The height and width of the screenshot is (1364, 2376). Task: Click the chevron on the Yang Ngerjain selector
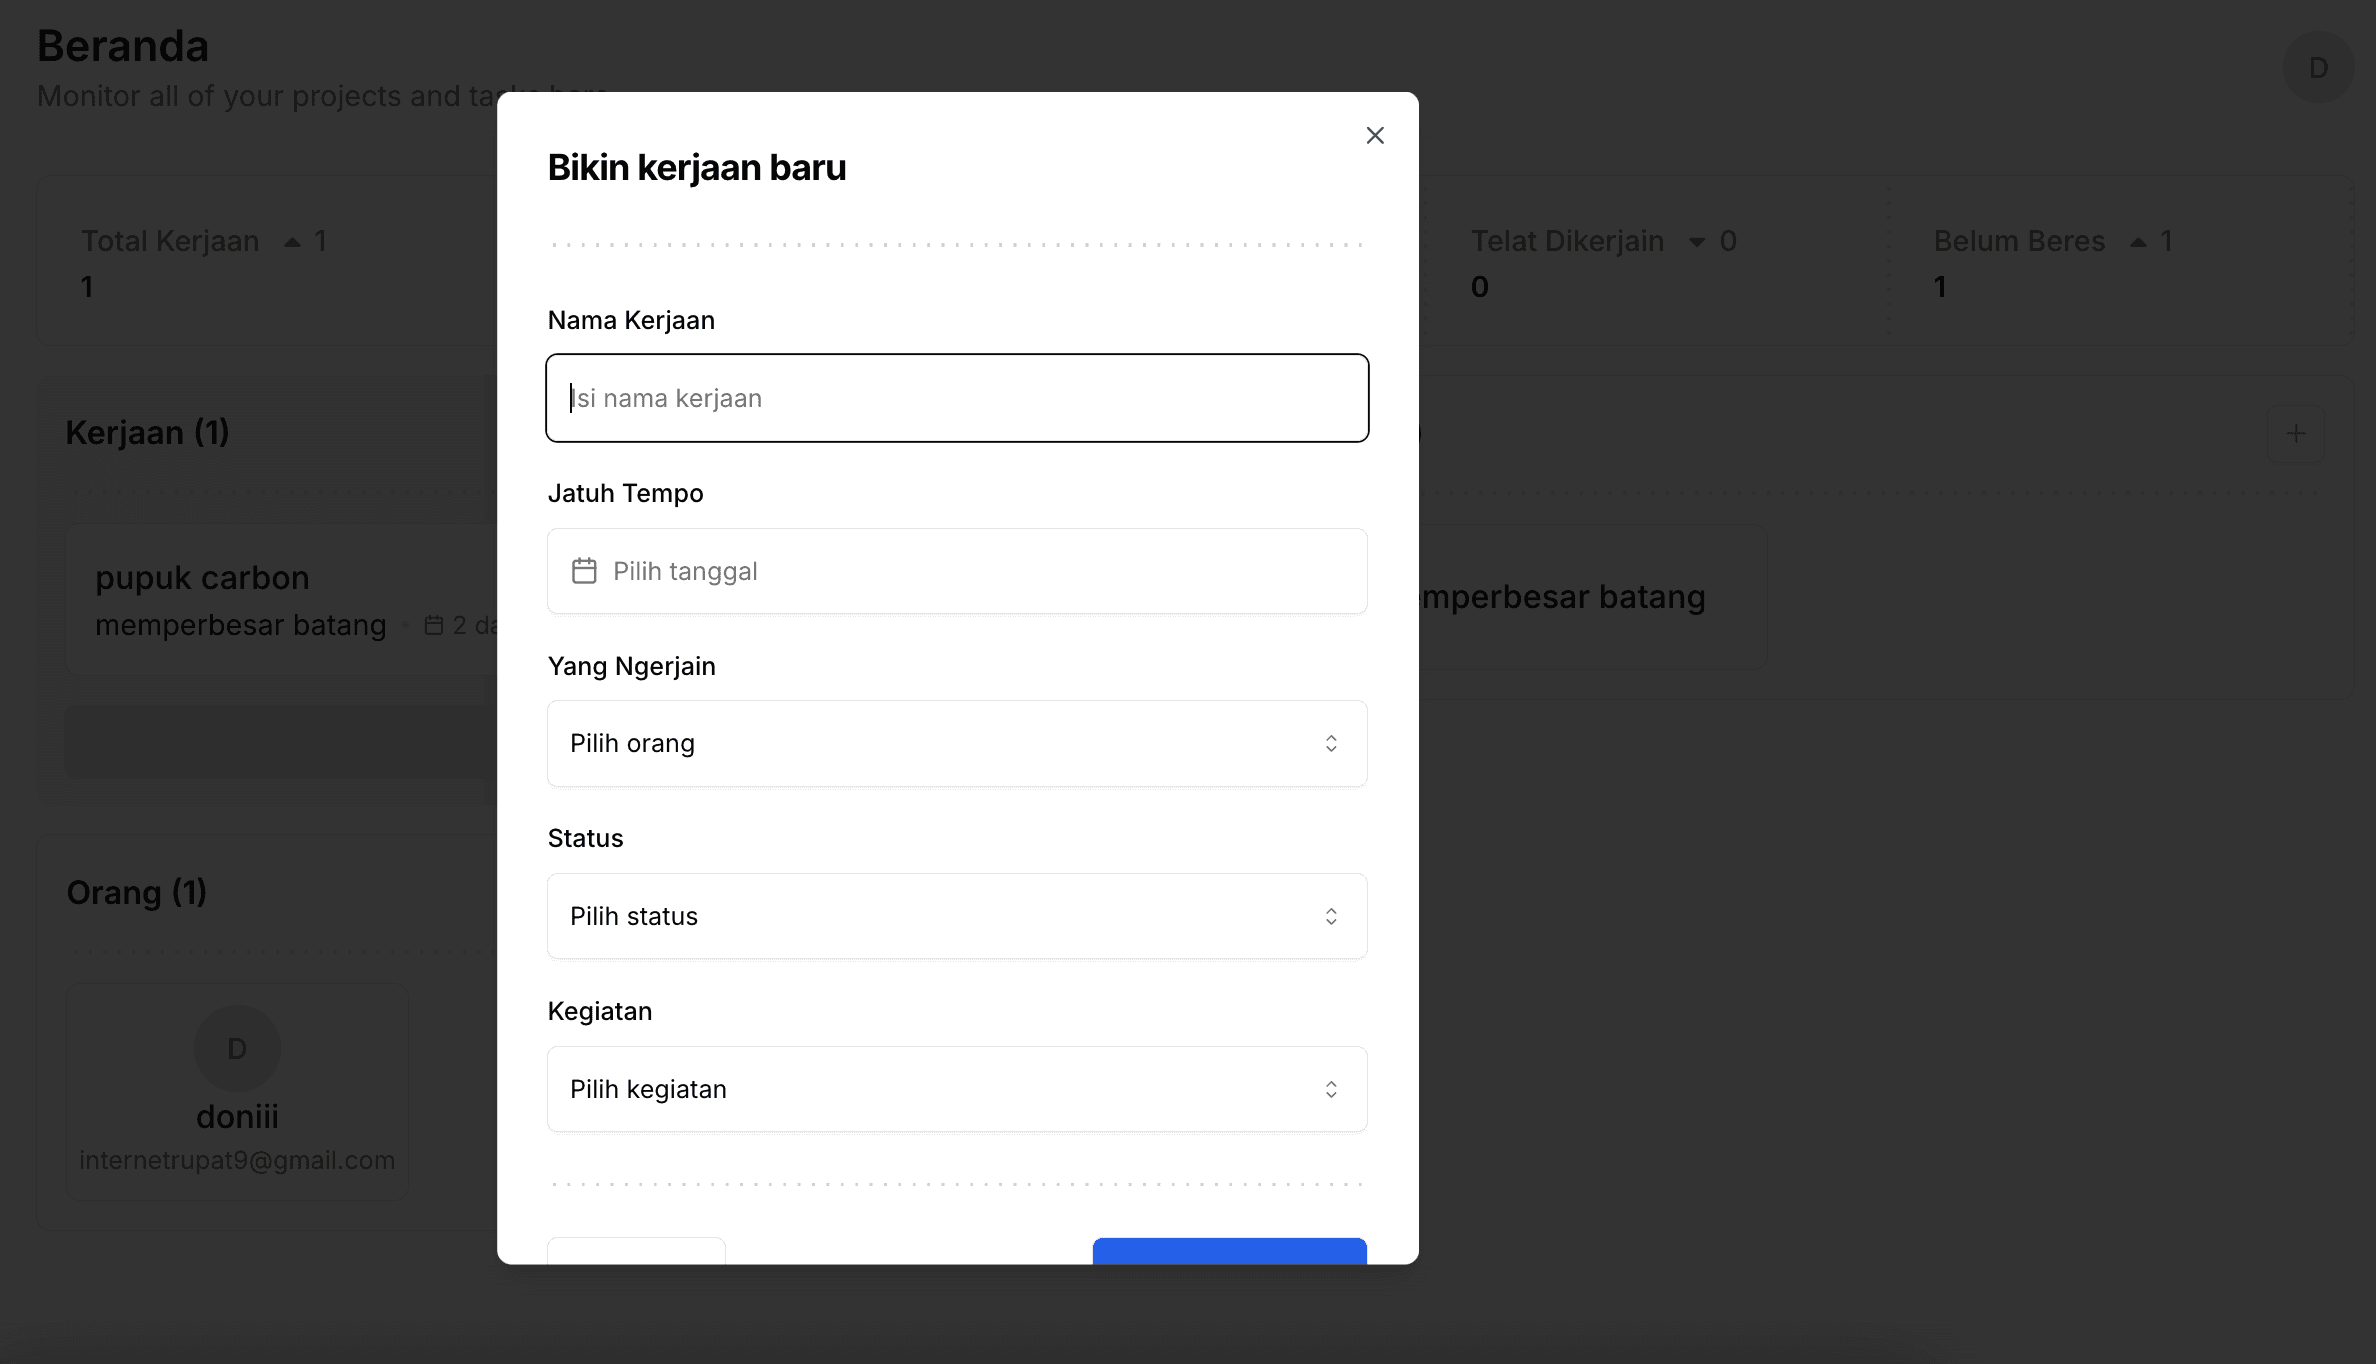(1331, 743)
